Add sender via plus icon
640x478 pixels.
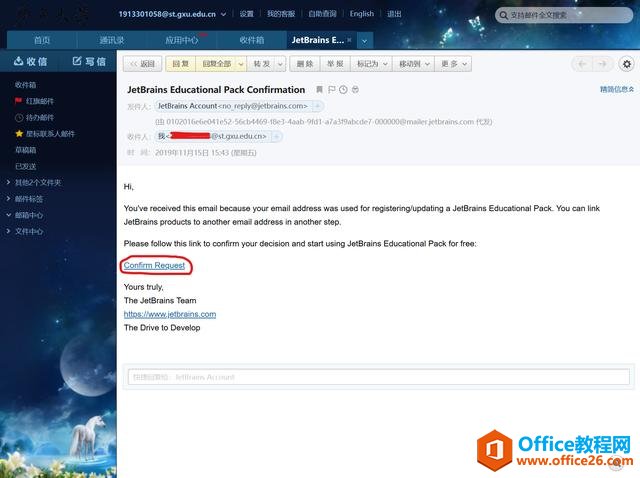click(x=318, y=106)
